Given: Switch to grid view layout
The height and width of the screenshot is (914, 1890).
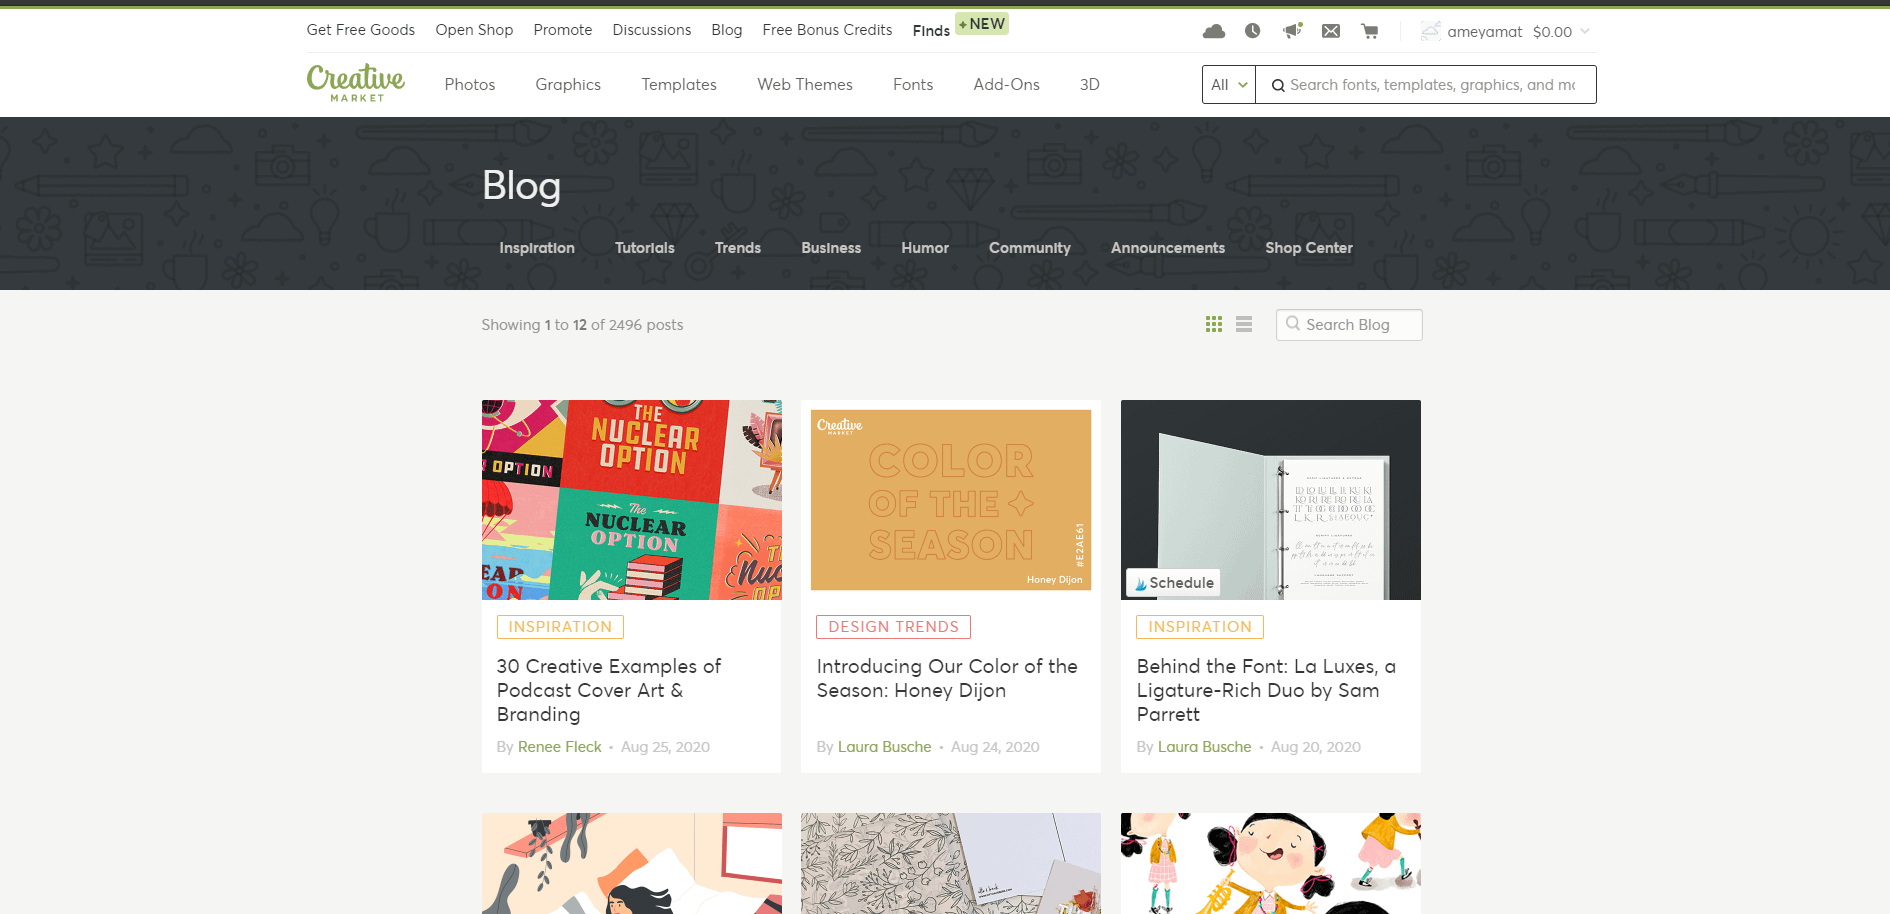Looking at the screenshot, I should (x=1214, y=324).
